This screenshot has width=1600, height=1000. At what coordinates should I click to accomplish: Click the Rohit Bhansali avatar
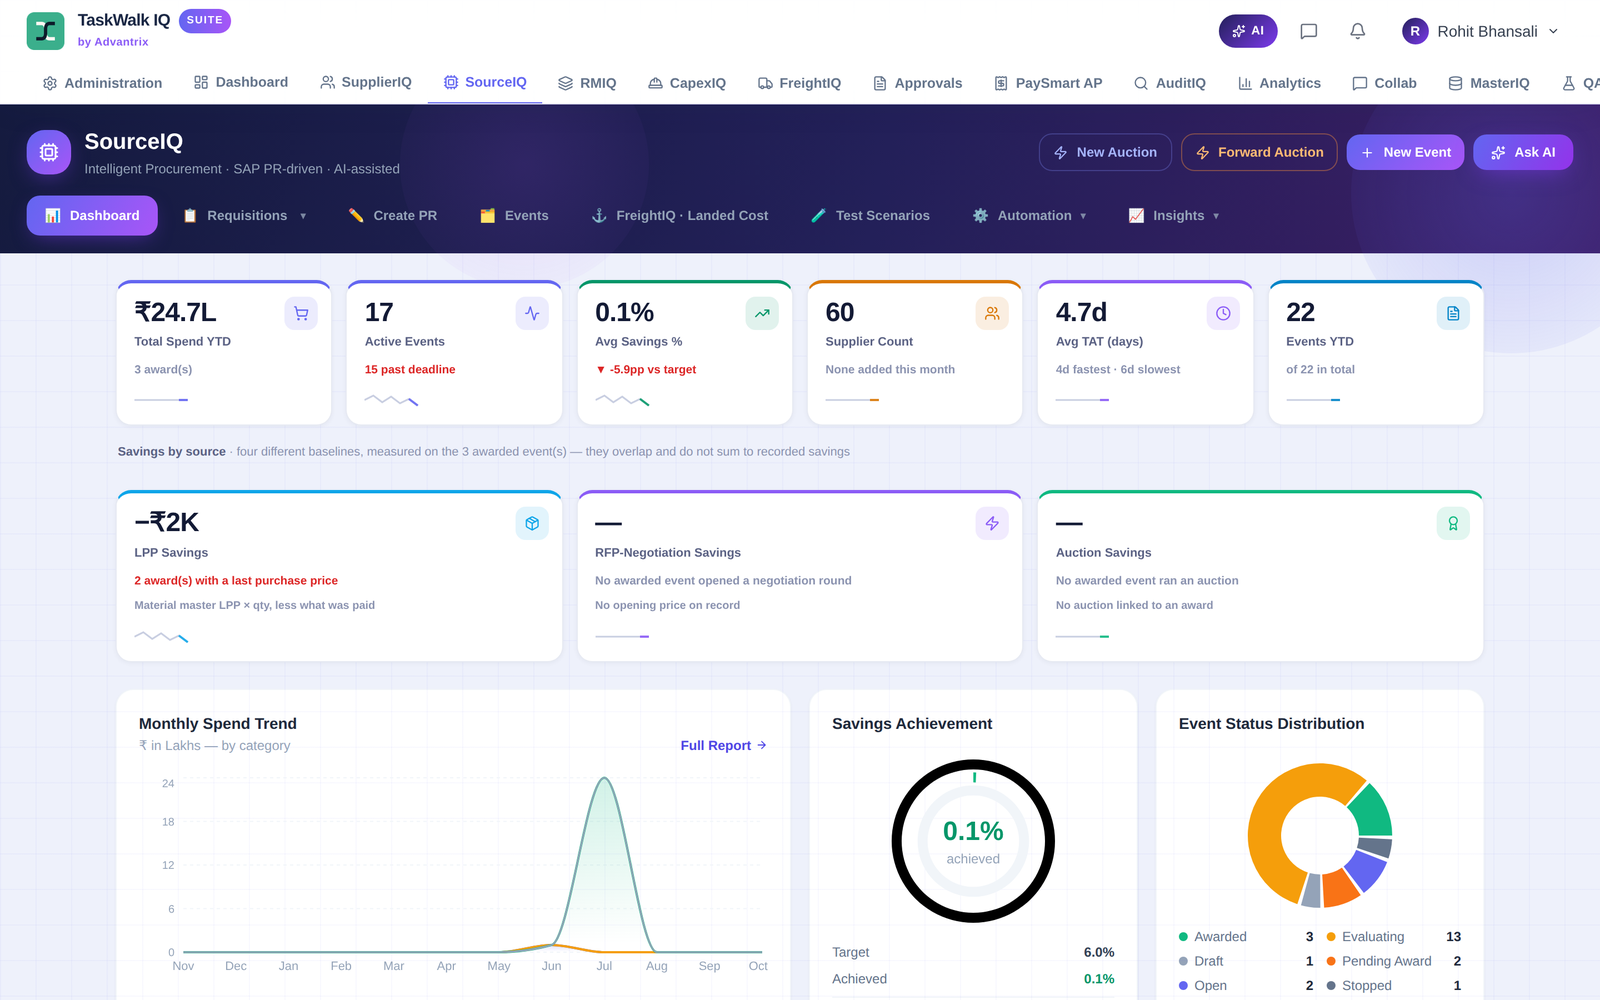click(1414, 31)
